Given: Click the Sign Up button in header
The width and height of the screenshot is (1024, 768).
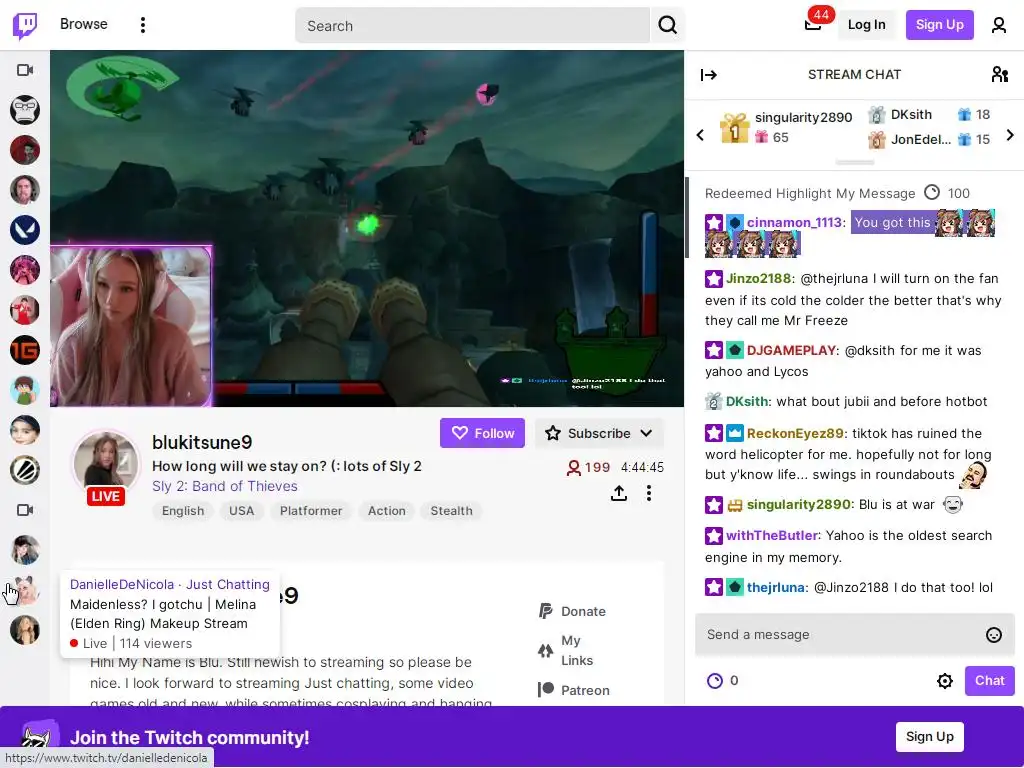Looking at the screenshot, I should coord(939,25).
